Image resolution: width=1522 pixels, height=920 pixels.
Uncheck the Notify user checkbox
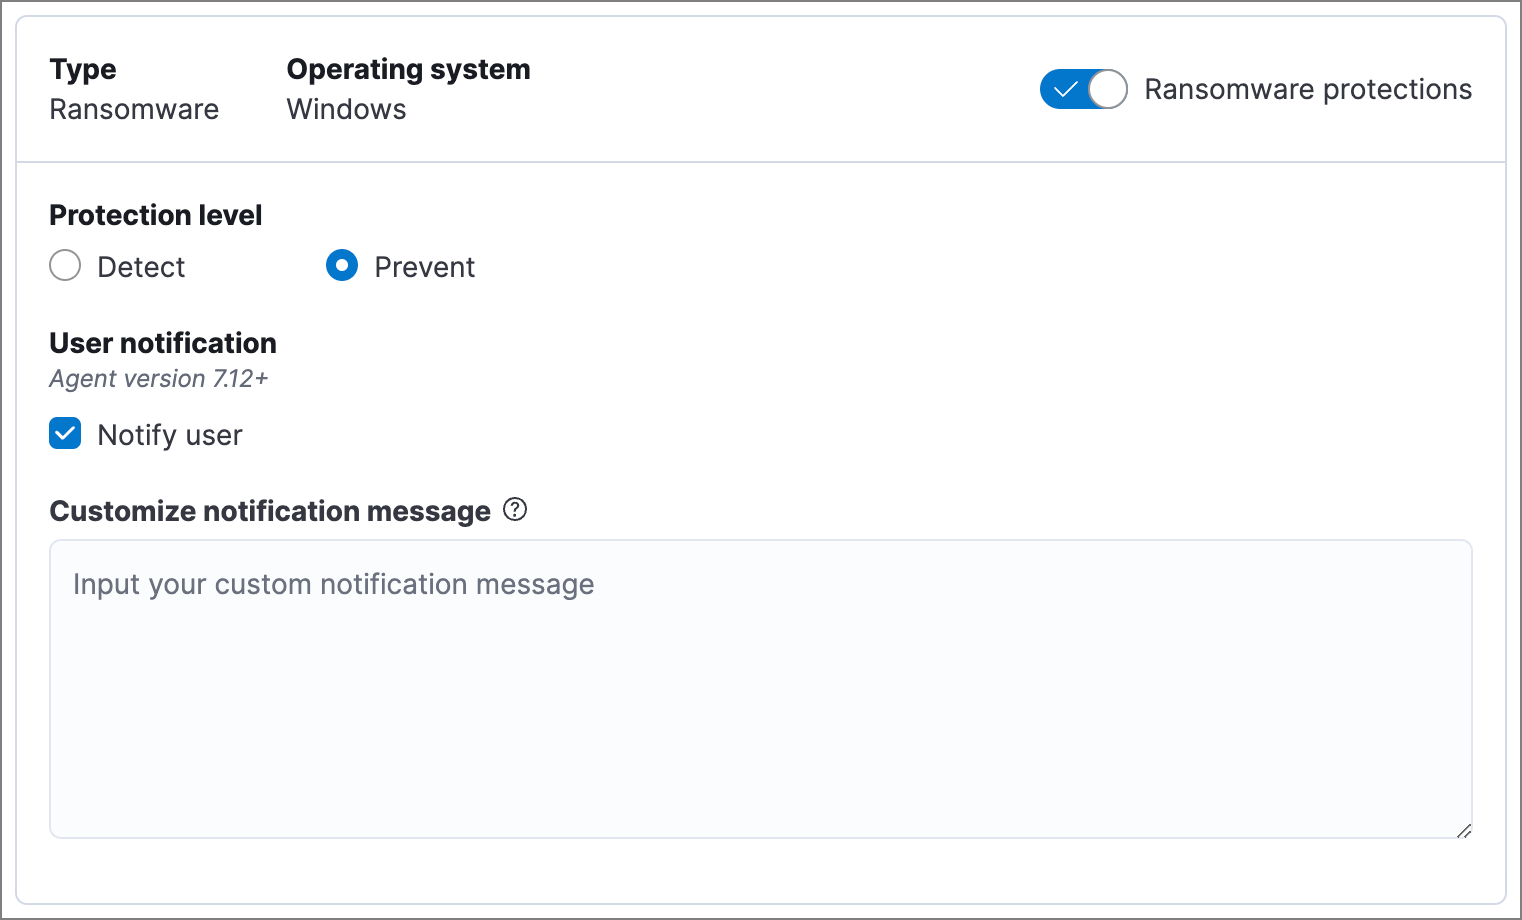[65, 434]
